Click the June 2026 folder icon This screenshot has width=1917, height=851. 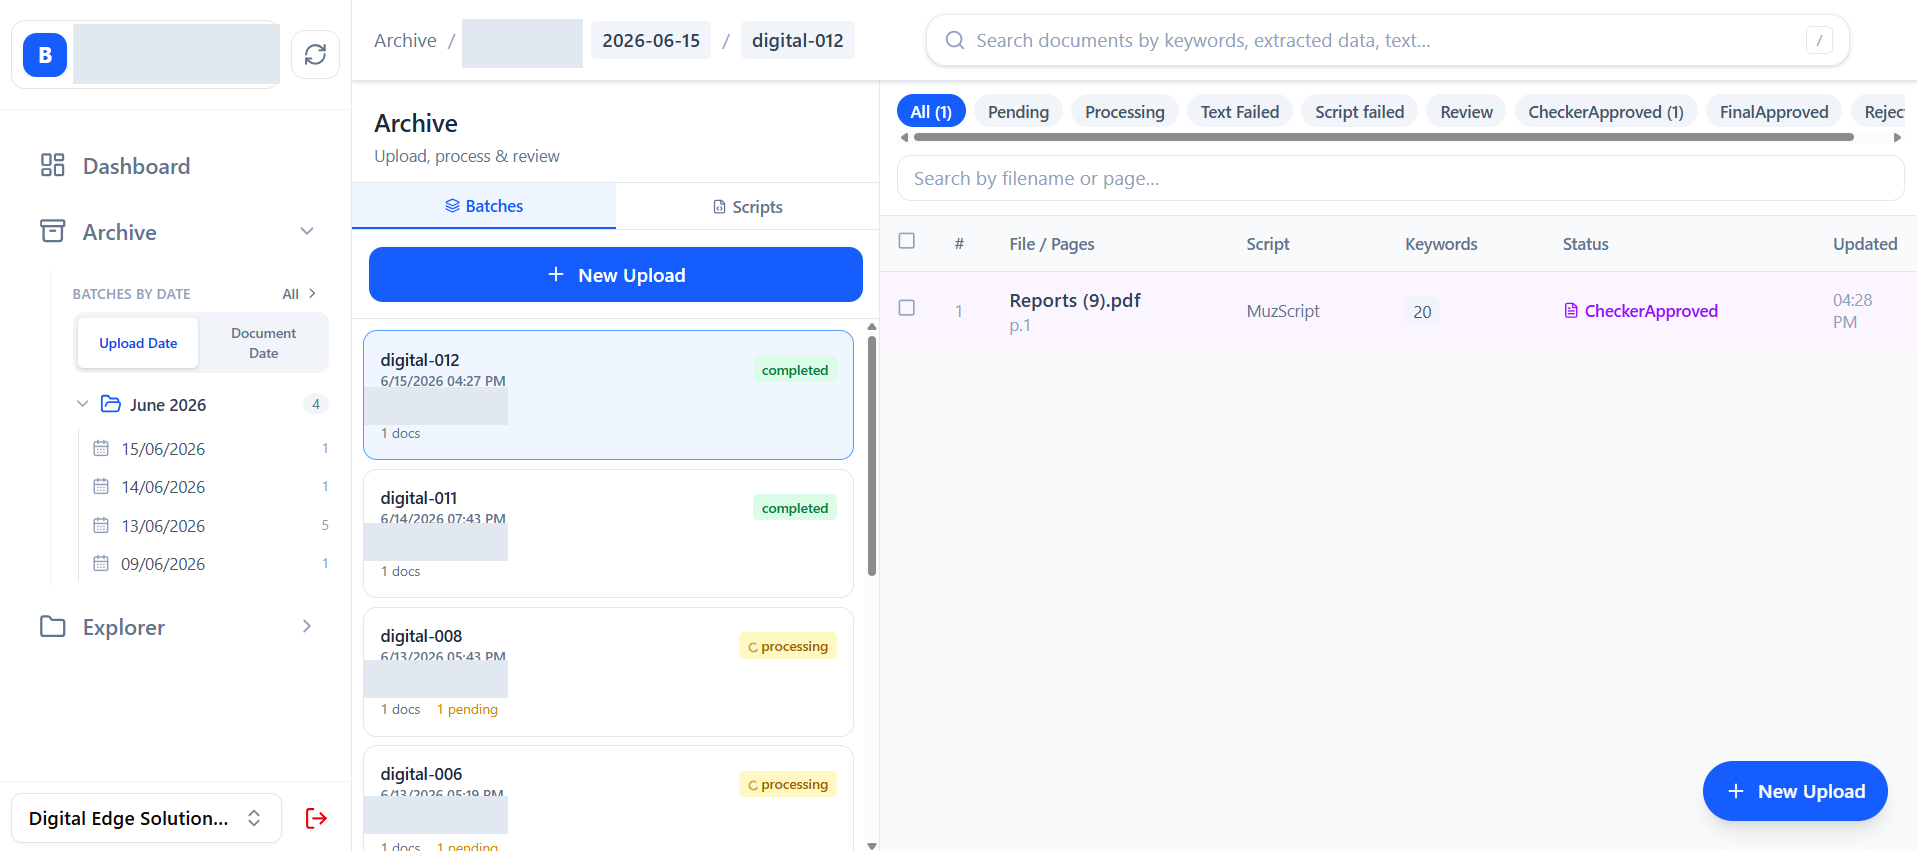click(111, 404)
